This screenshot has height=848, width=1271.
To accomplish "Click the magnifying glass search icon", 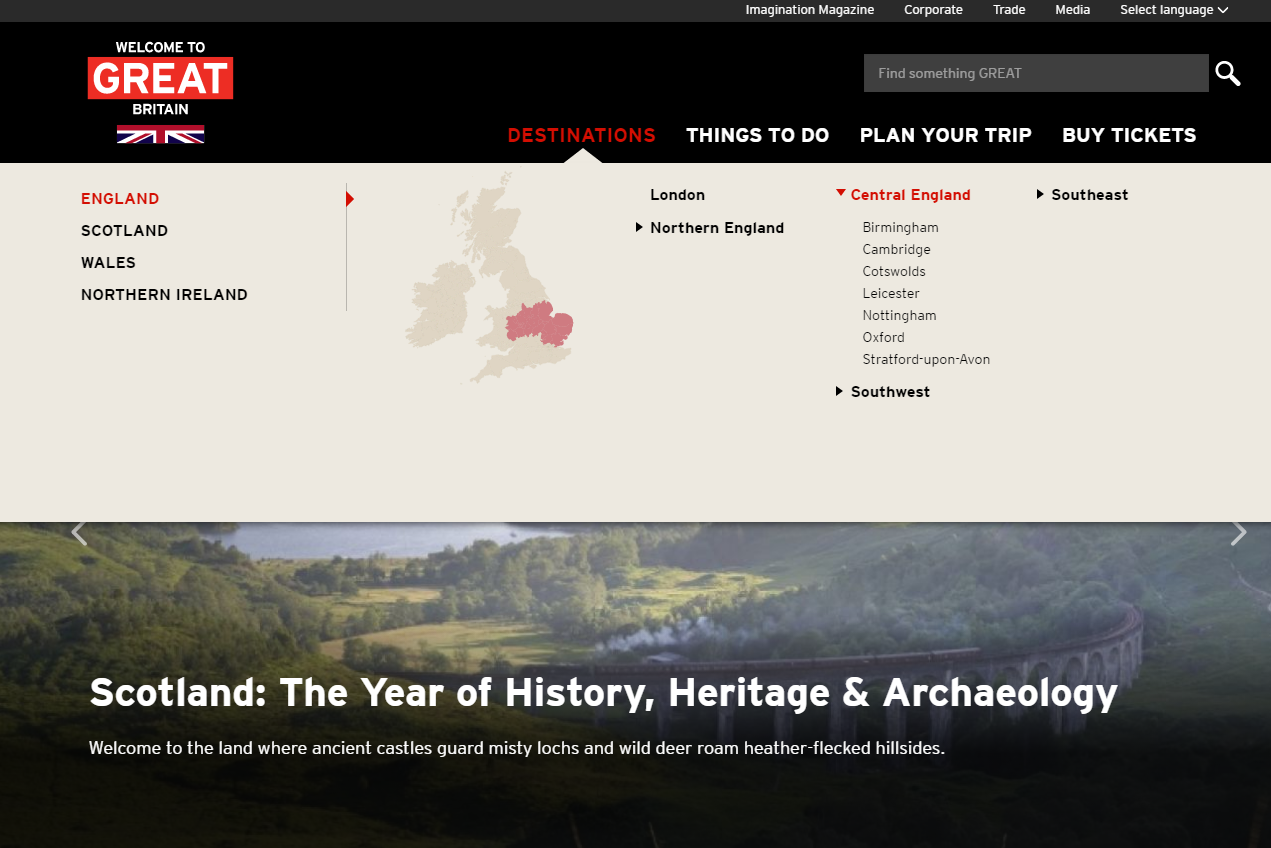I will coord(1227,73).
